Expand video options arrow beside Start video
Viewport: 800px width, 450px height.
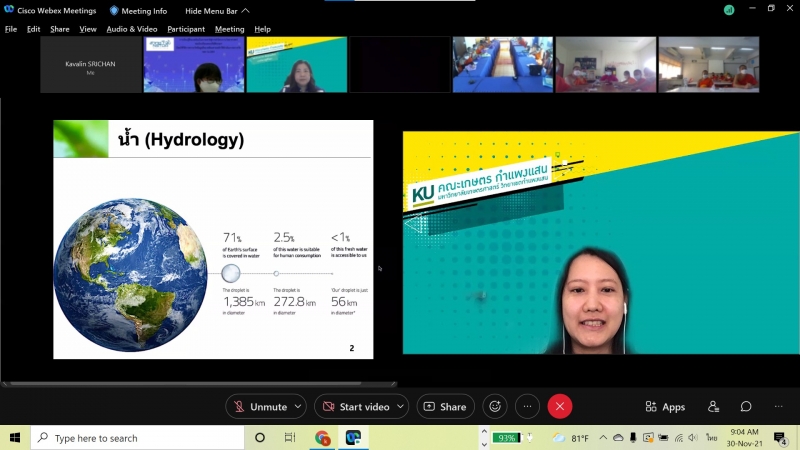point(401,406)
